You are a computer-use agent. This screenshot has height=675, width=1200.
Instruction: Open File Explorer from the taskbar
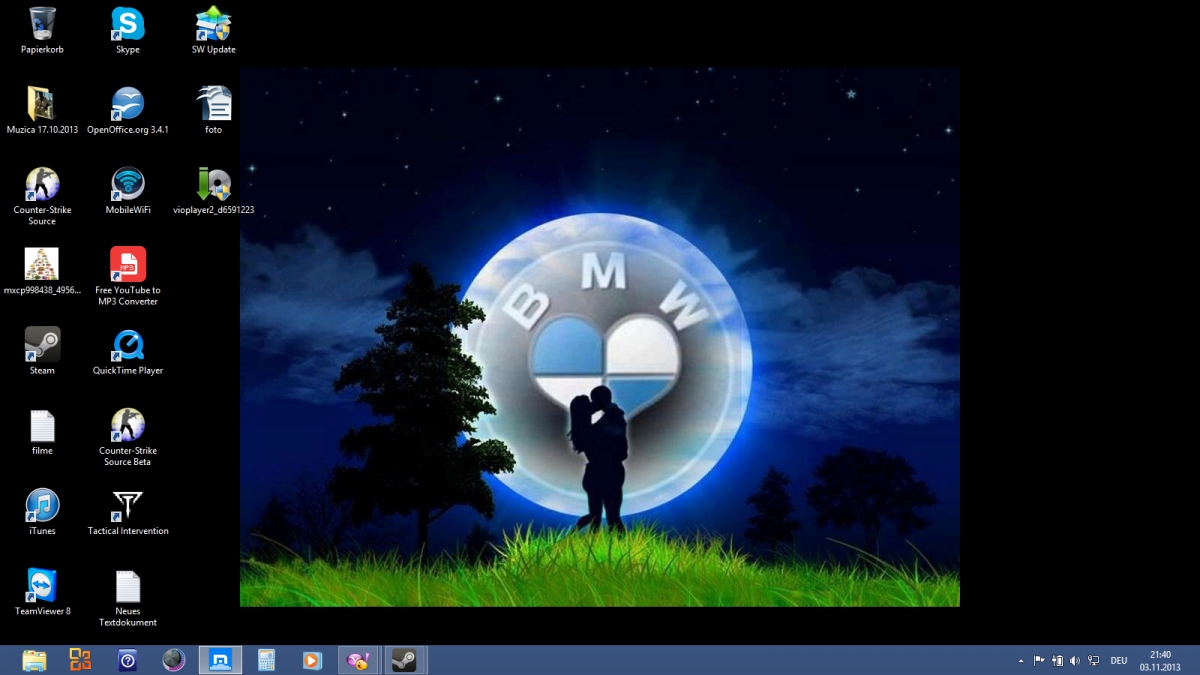click(x=34, y=660)
